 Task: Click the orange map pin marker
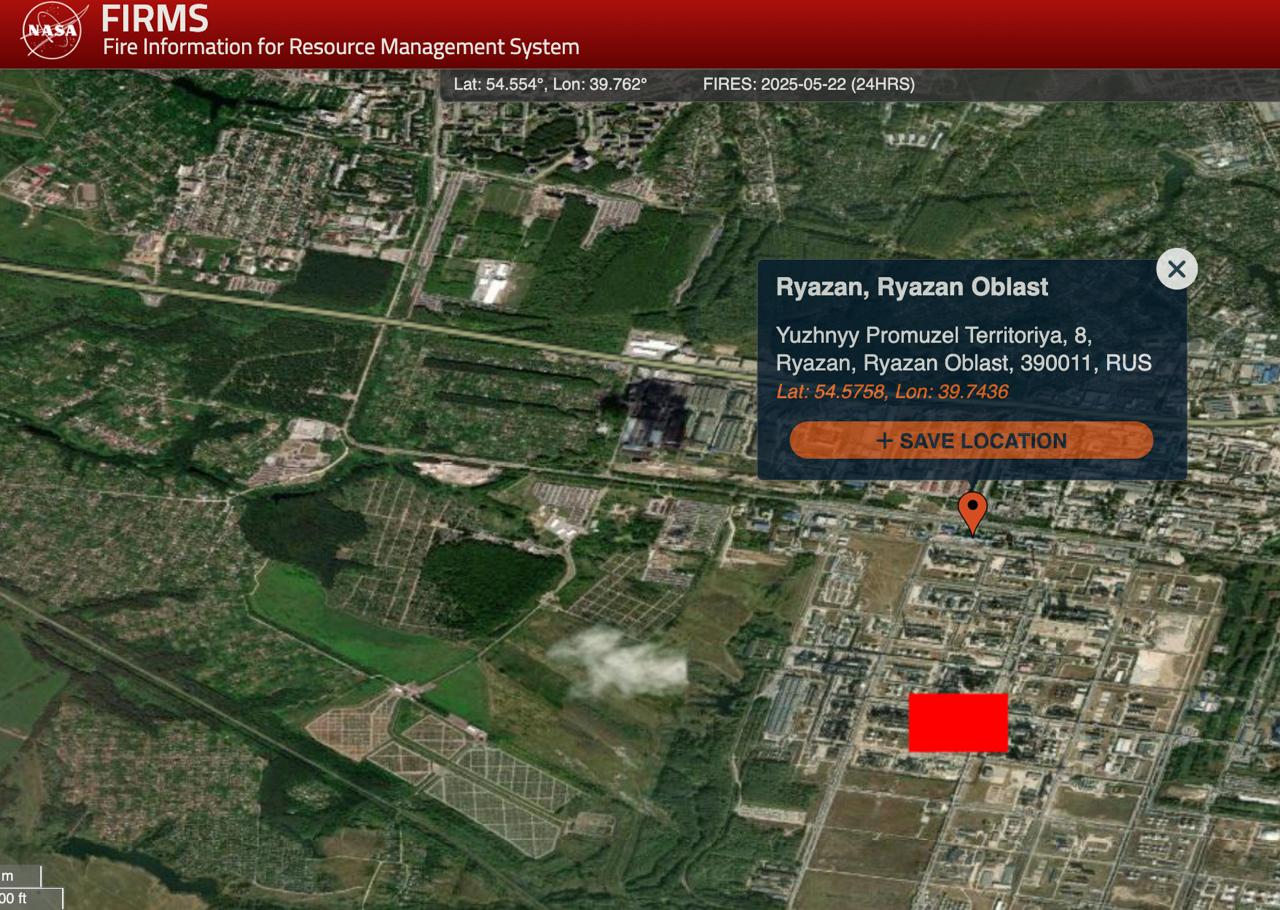tap(972, 512)
